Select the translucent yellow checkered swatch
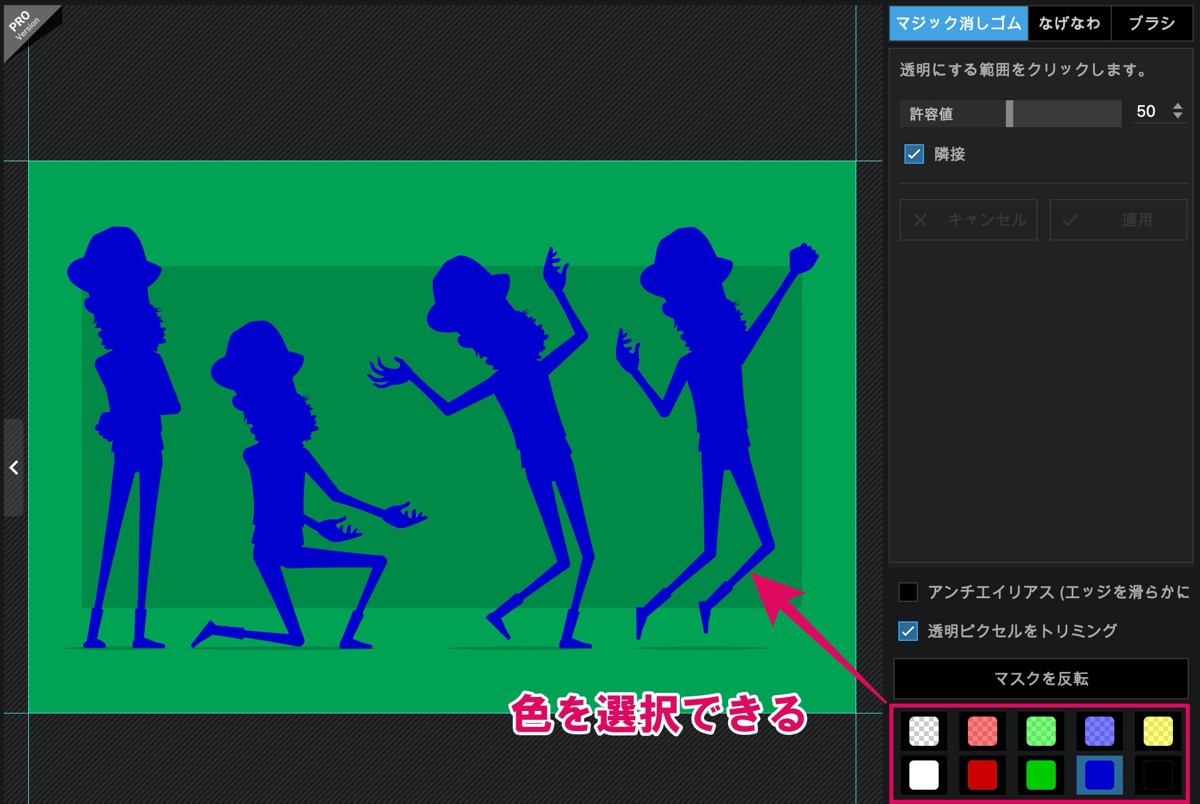Screen dimensions: 1200x804 (x=1159, y=732)
